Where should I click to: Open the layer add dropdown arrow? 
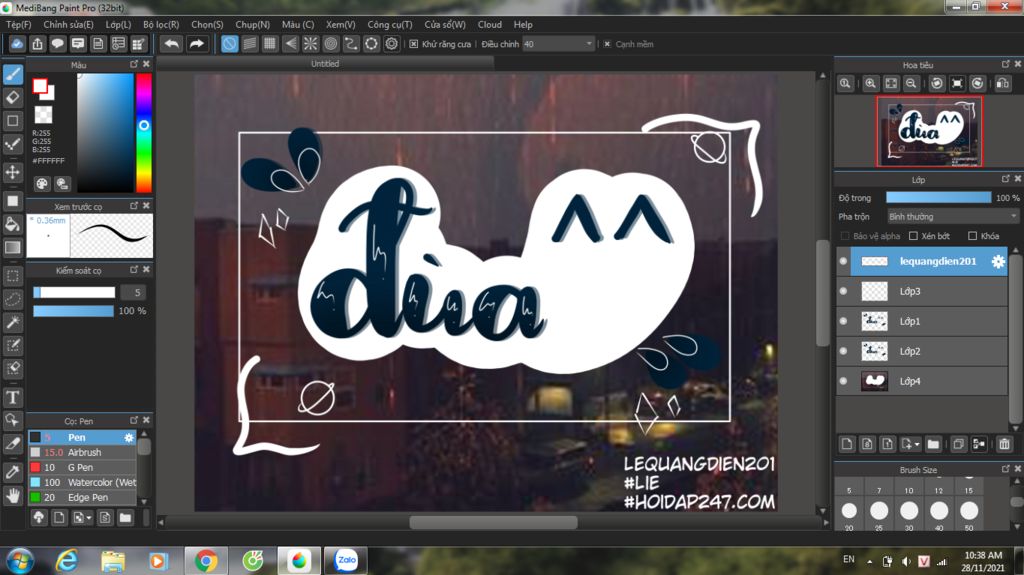pyautogui.click(x=917, y=444)
